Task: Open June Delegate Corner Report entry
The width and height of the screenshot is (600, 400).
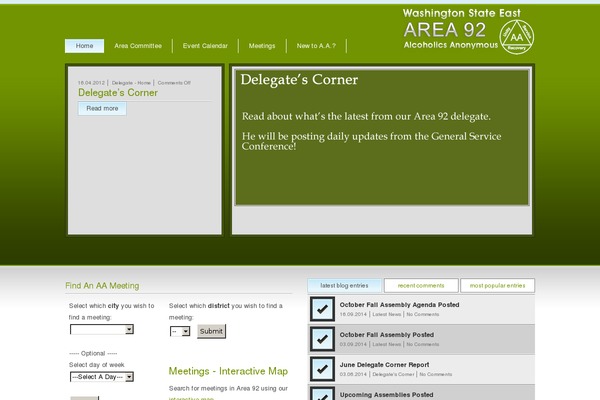Action: (384, 365)
